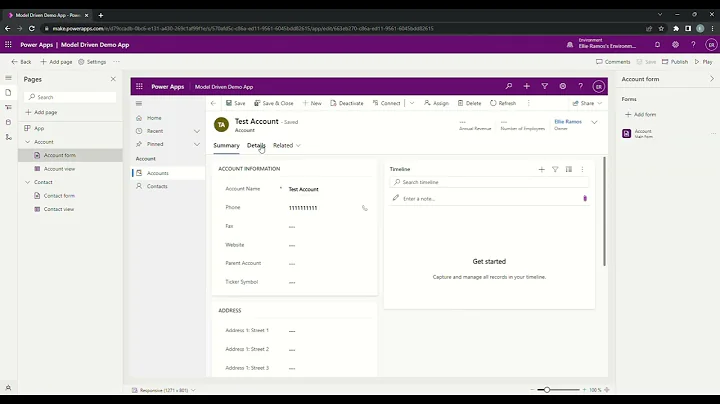This screenshot has width=720, height=404.
Task: Open the help virtual agent icon at bottom left
Action: pos(8,388)
